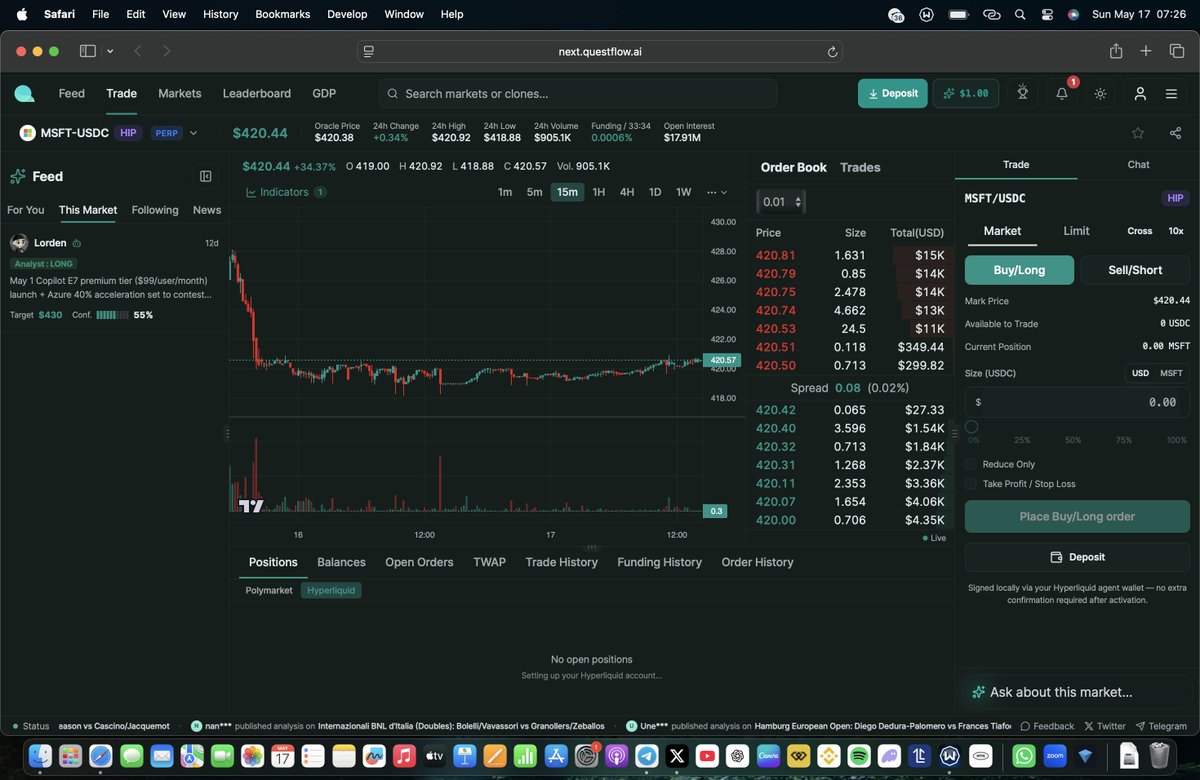This screenshot has height=780, width=1200.
Task: Select Sell/Short side
Action: tap(1135, 270)
